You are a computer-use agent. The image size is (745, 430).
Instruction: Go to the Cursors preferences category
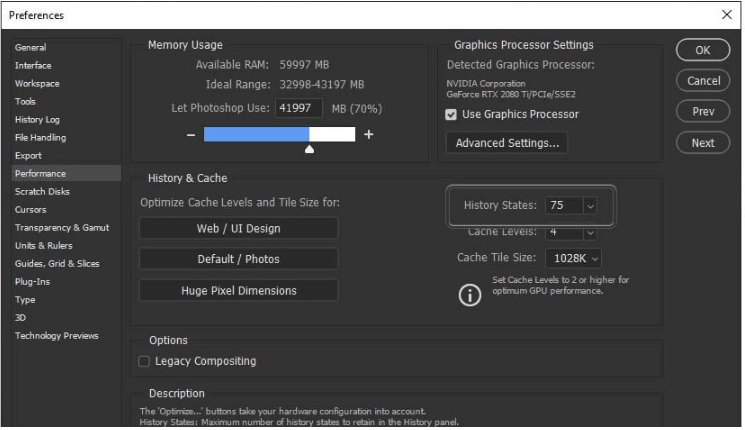coord(31,210)
